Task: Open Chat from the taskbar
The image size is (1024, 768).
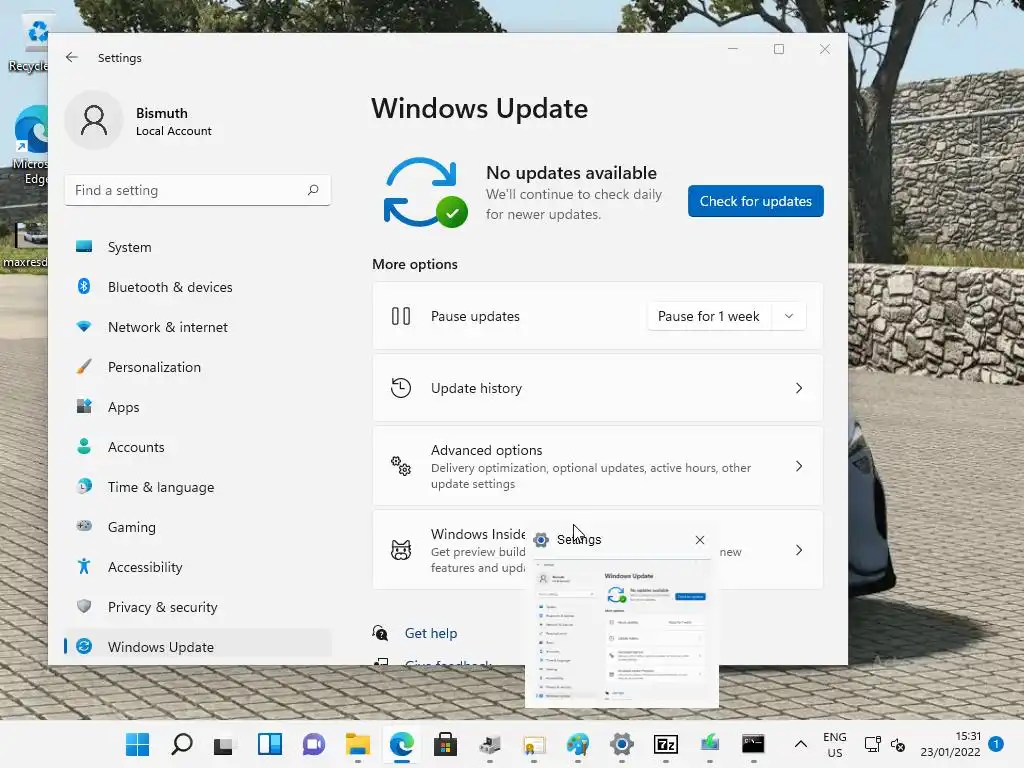Action: pyautogui.click(x=313, y=744)
